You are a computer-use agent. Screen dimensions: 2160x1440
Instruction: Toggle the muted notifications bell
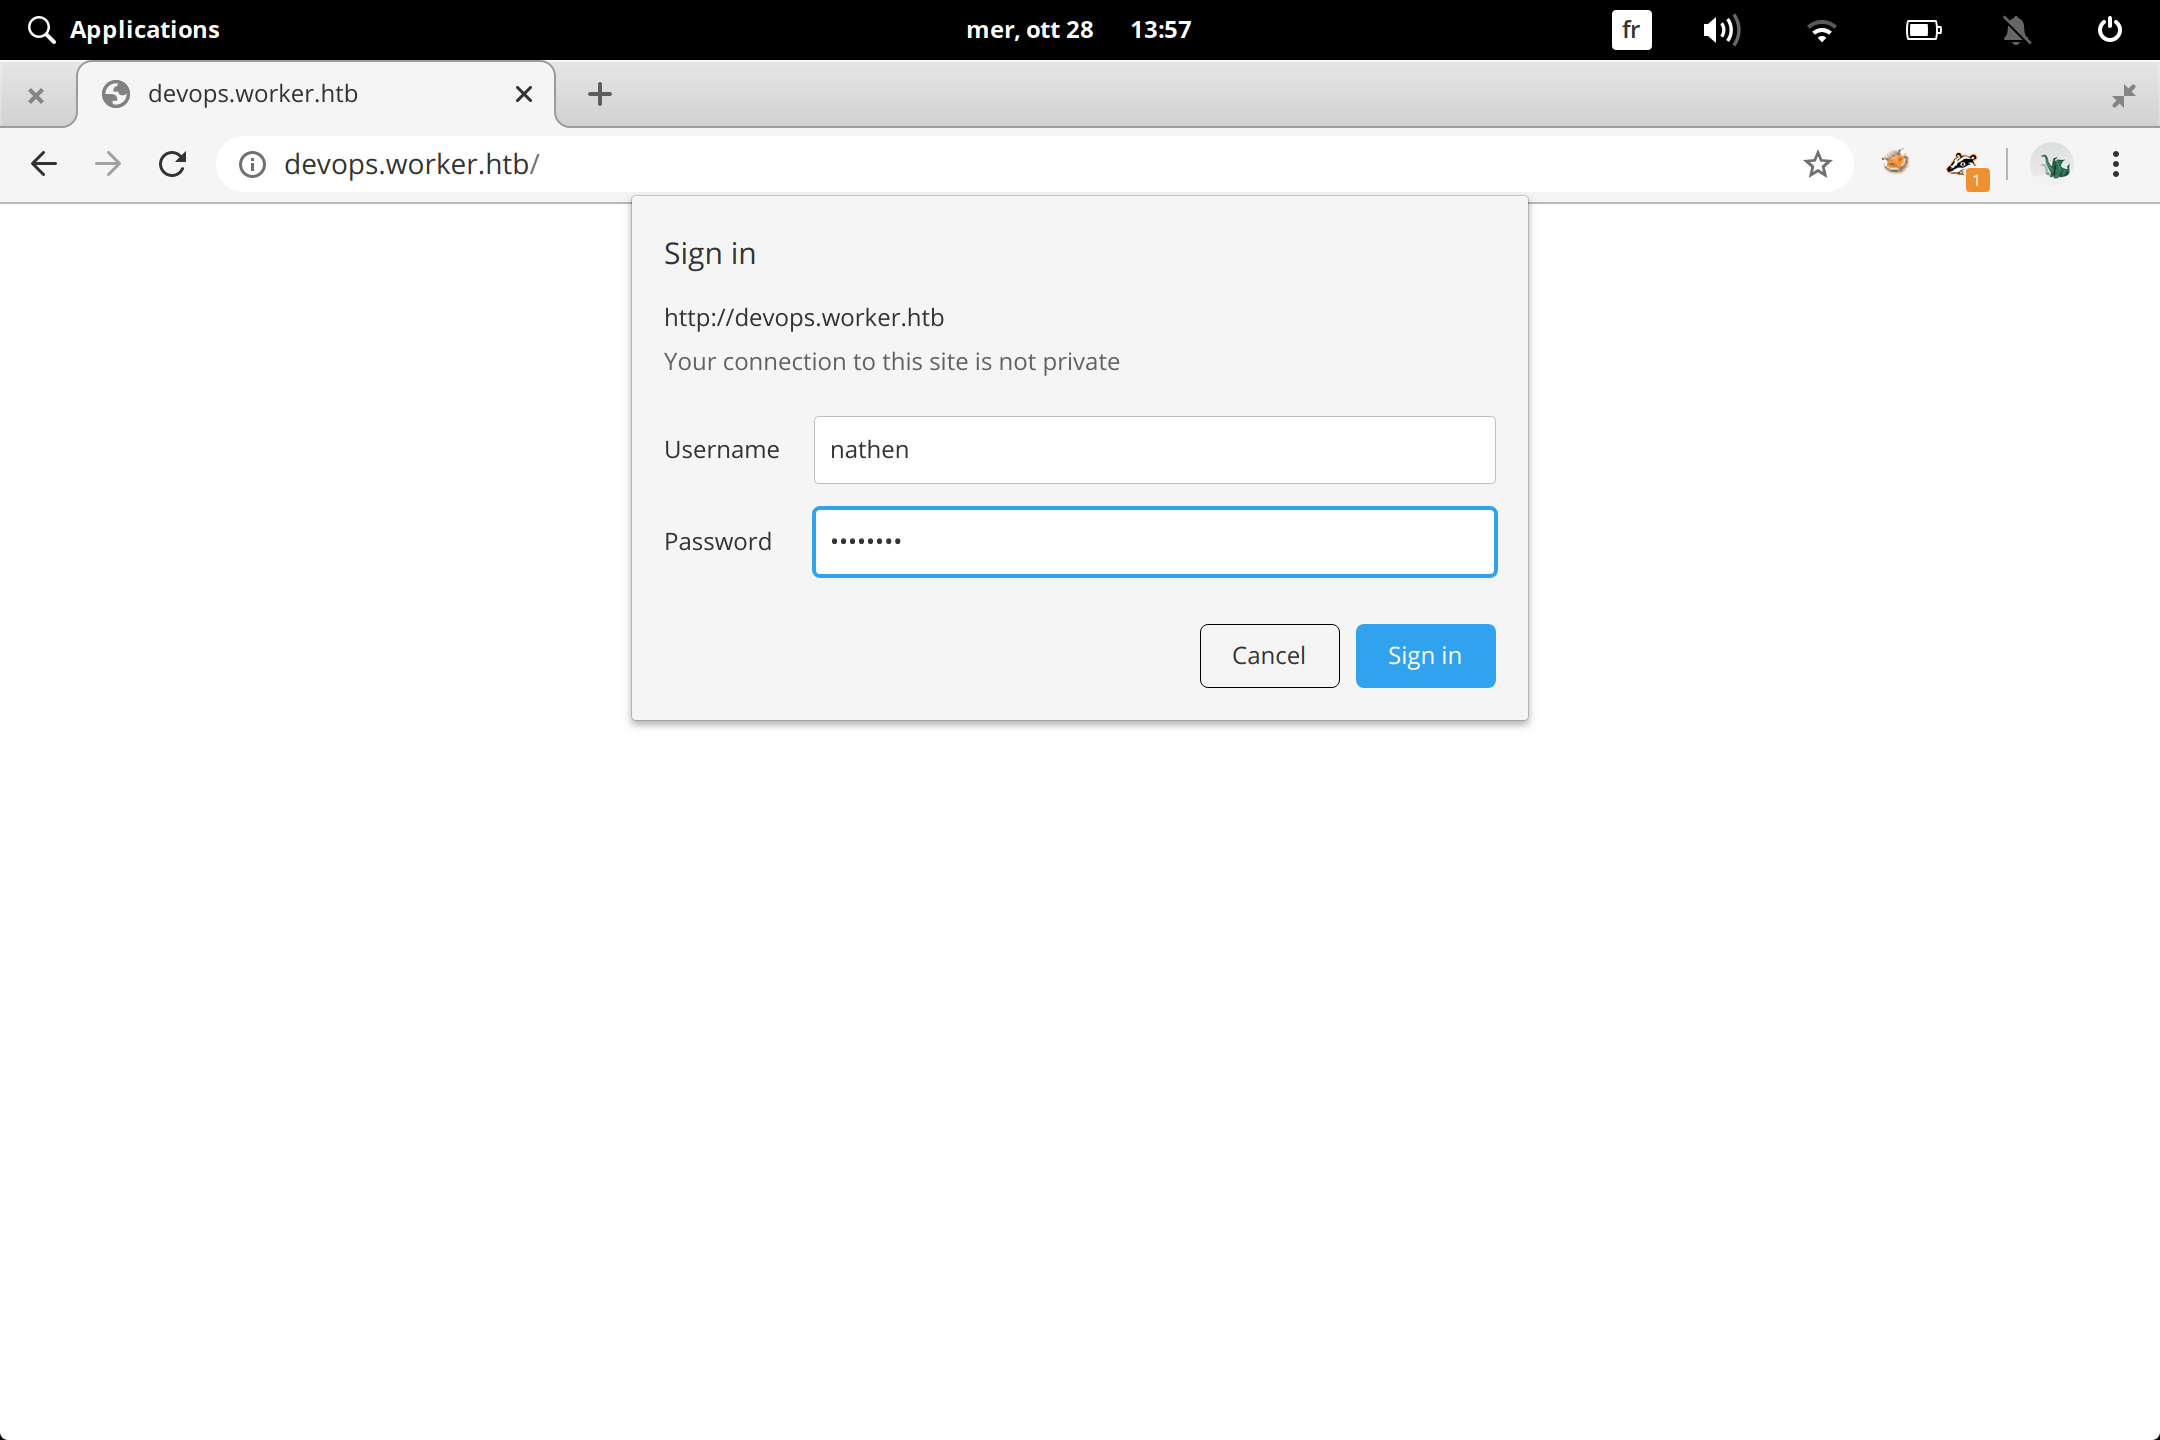[x=2016, y=30]
